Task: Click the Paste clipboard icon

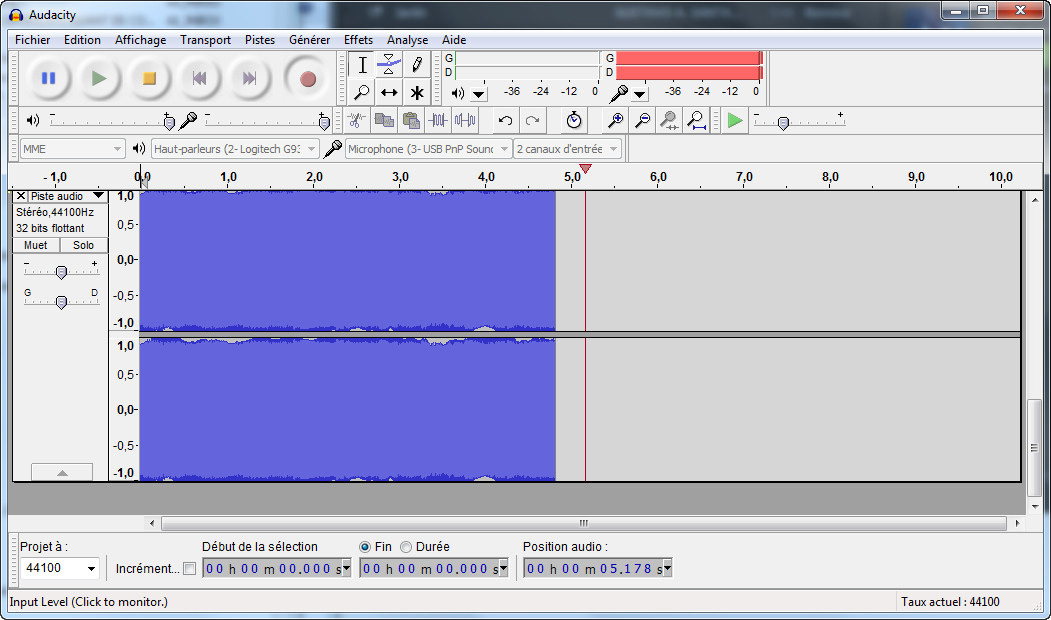Action: tap(411, 121)
